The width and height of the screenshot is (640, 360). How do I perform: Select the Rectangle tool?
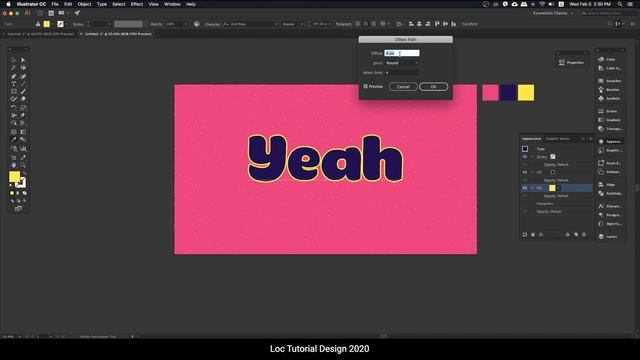[13, 91]
